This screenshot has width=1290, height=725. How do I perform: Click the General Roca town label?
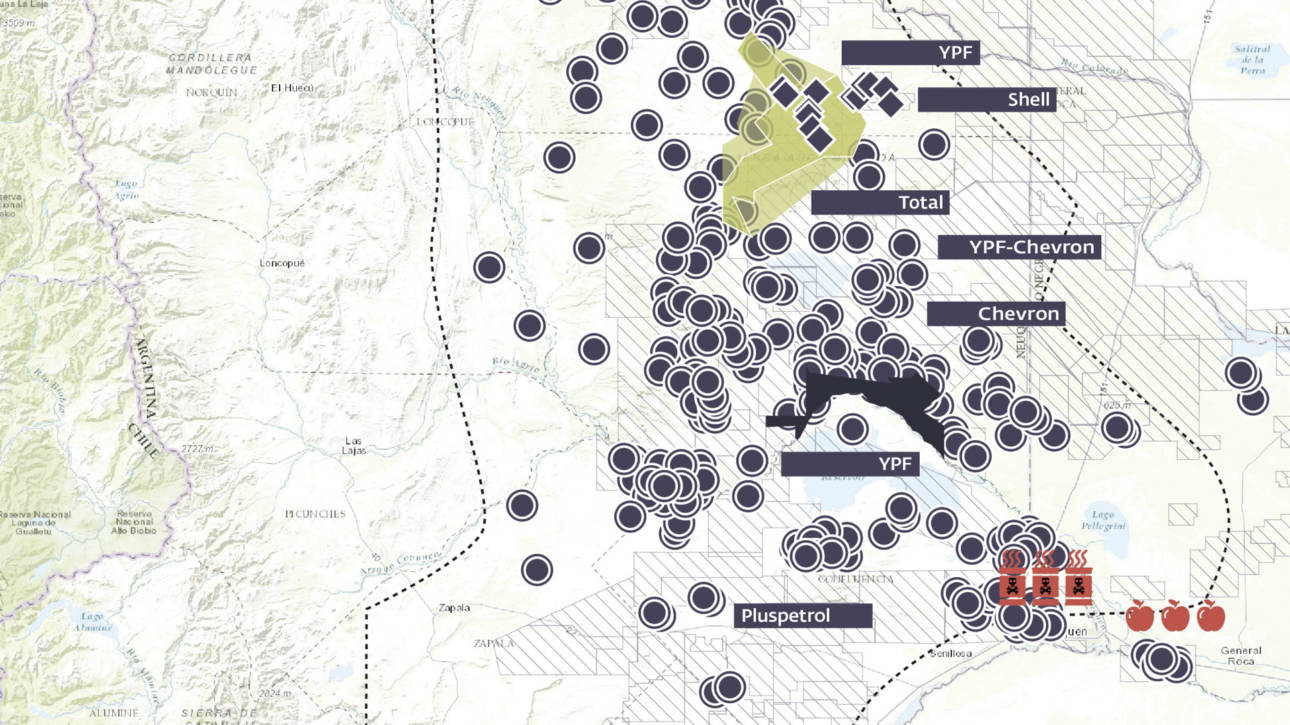[x=1240, y=656]
